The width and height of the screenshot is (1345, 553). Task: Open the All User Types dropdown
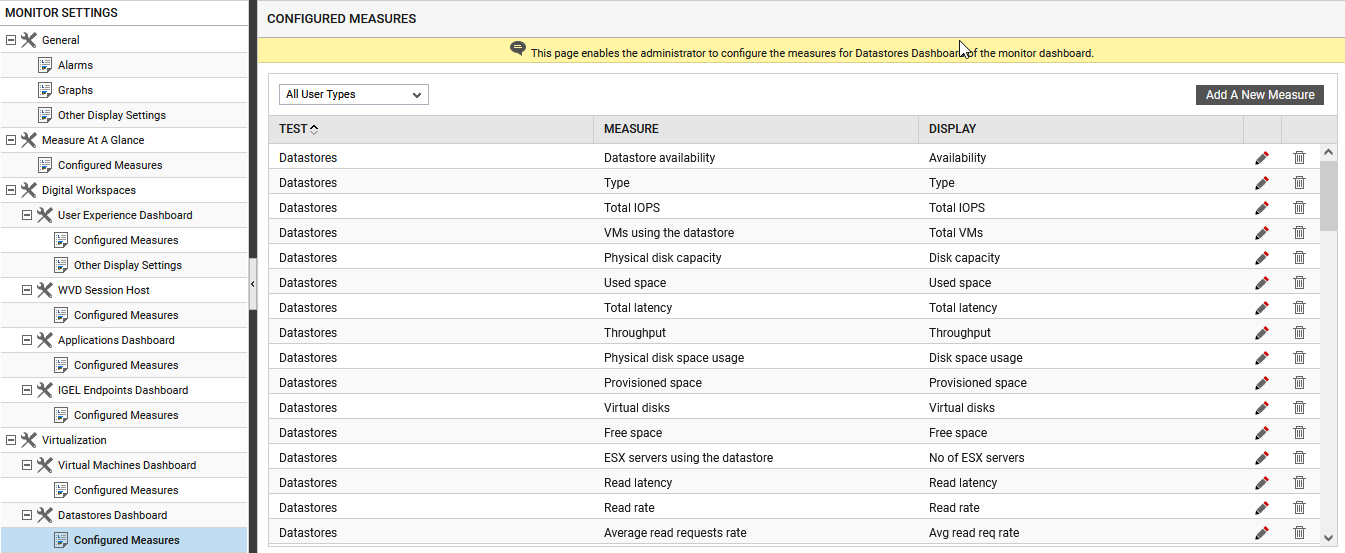[x=354, y=94]
